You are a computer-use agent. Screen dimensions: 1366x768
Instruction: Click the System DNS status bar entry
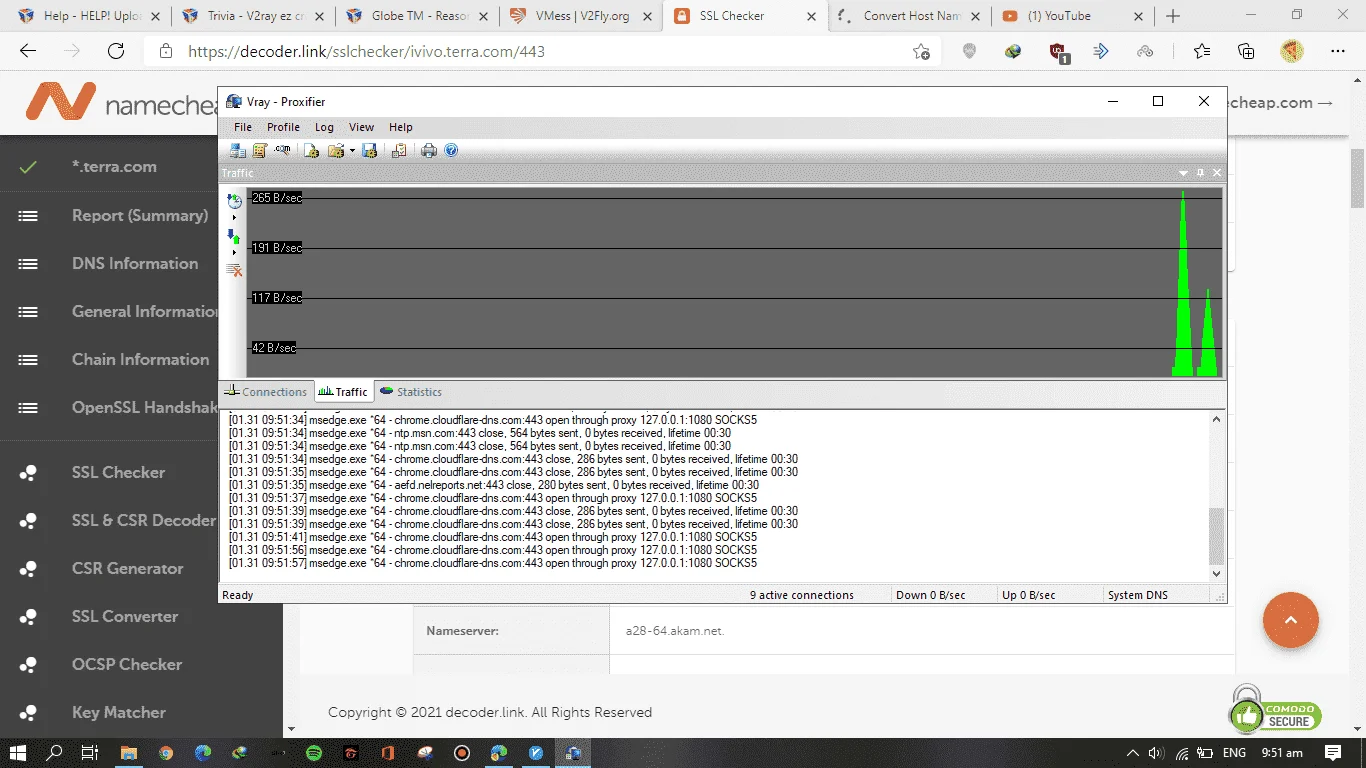[x=1137, y=595]
